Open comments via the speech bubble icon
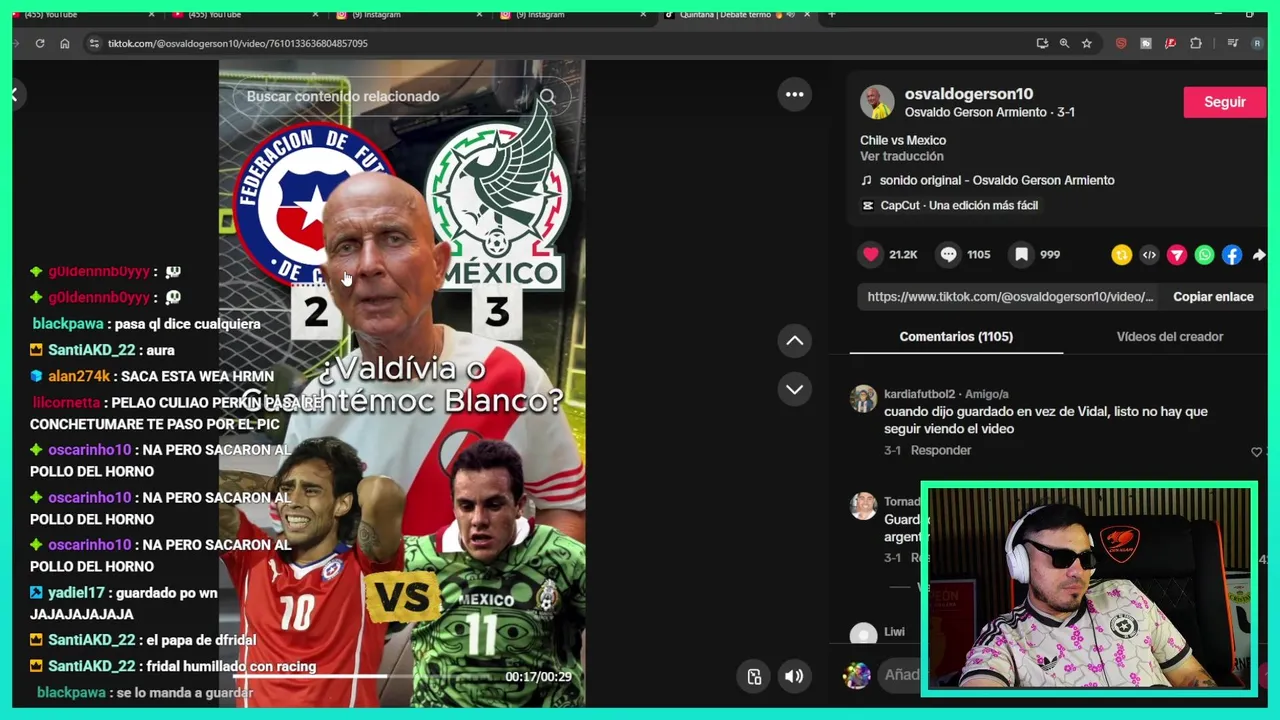The height and width of the screenshot is (720, 1280). [948, 255]
